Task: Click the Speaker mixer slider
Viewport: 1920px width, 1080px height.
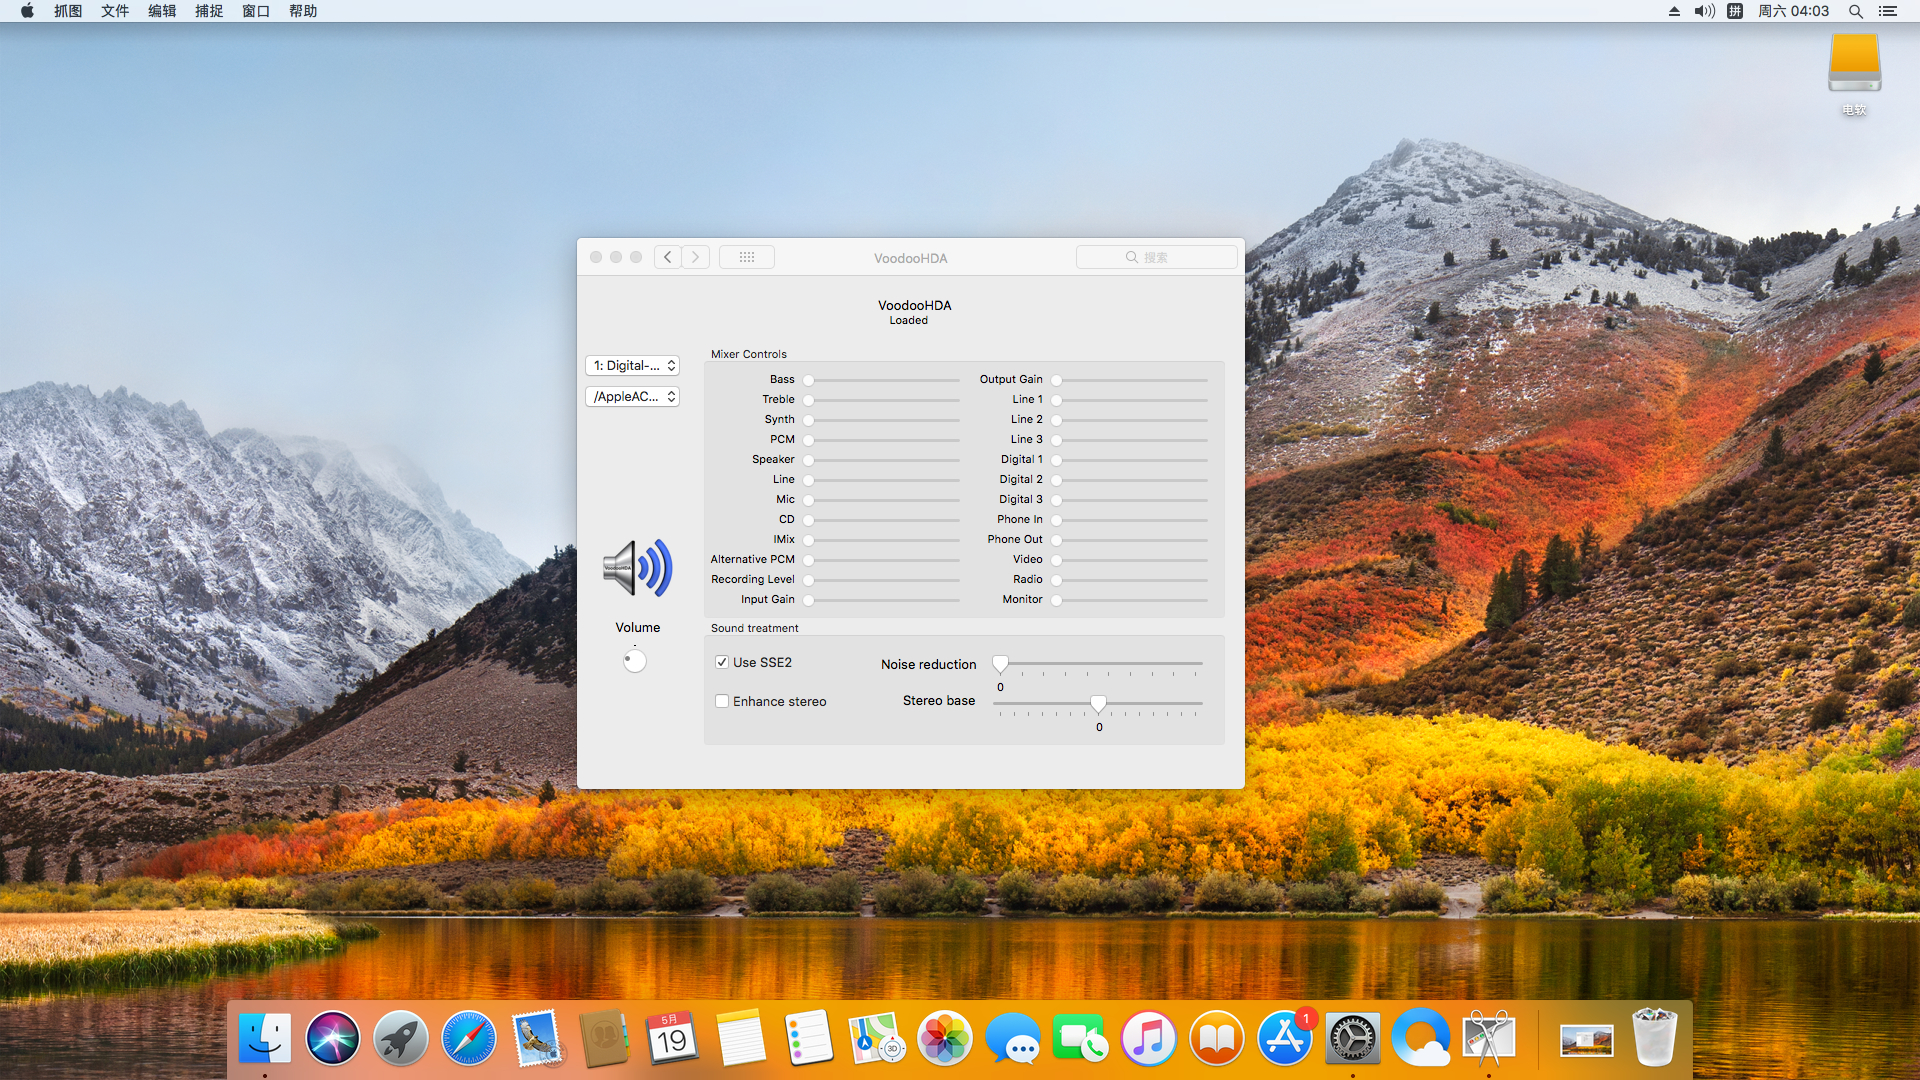Action: (881, 460)
